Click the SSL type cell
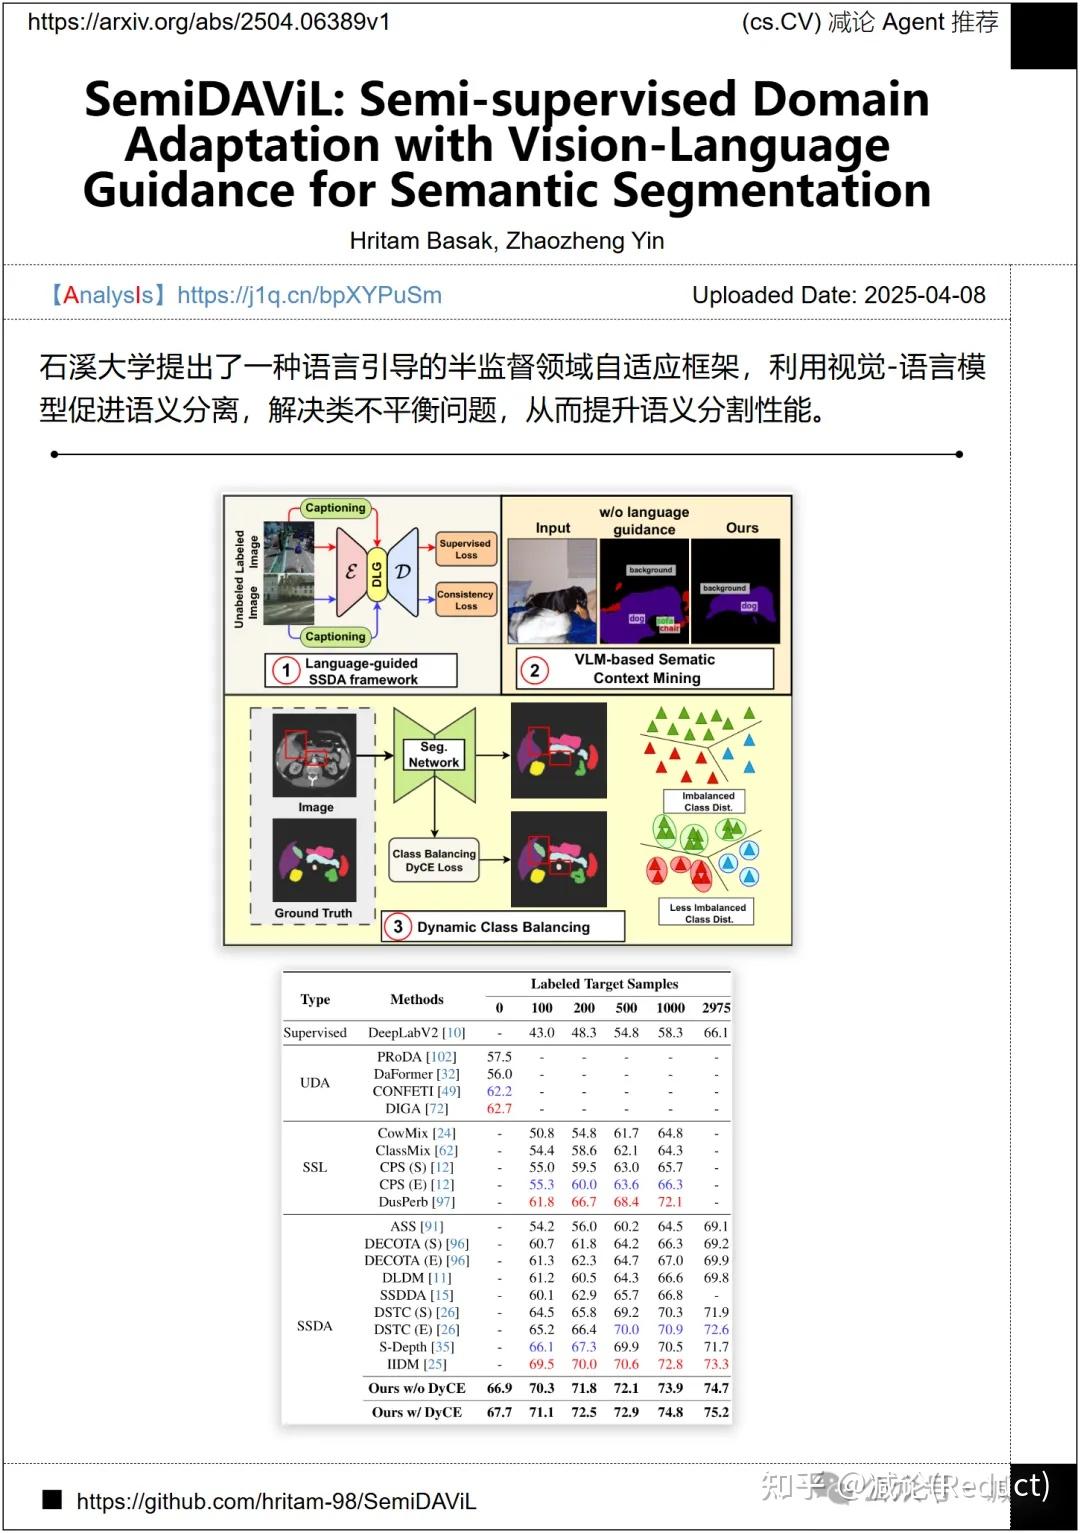The width and height of the screenshot is (1080, 1533). [x=315, y=1167]
